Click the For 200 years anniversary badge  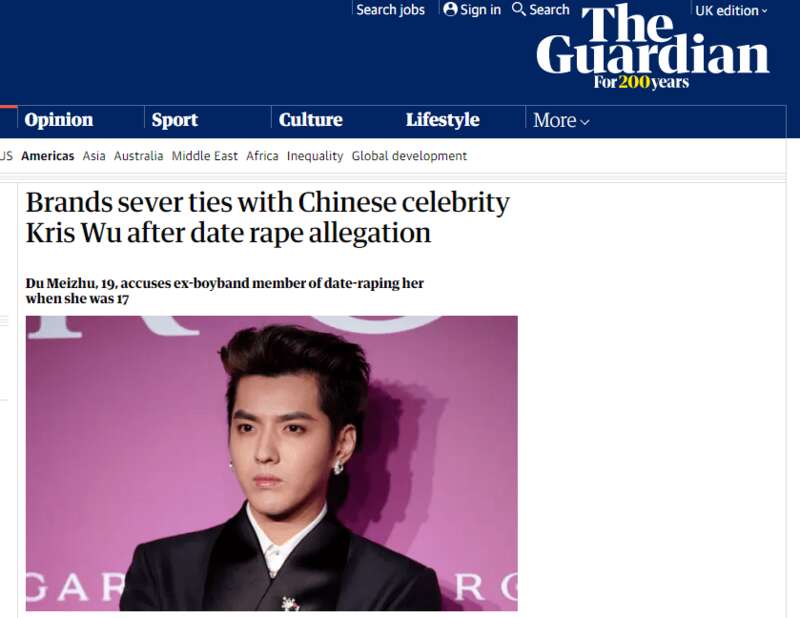(x=641, y=82)
